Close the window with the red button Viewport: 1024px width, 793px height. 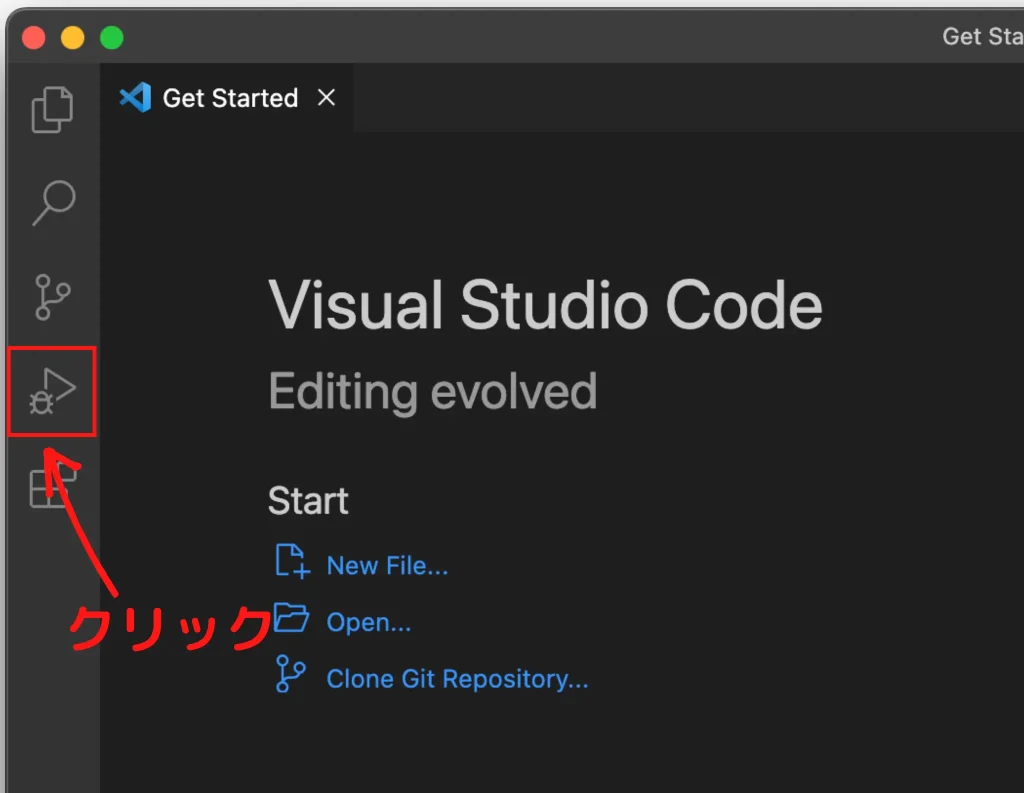tap(35, 38)
